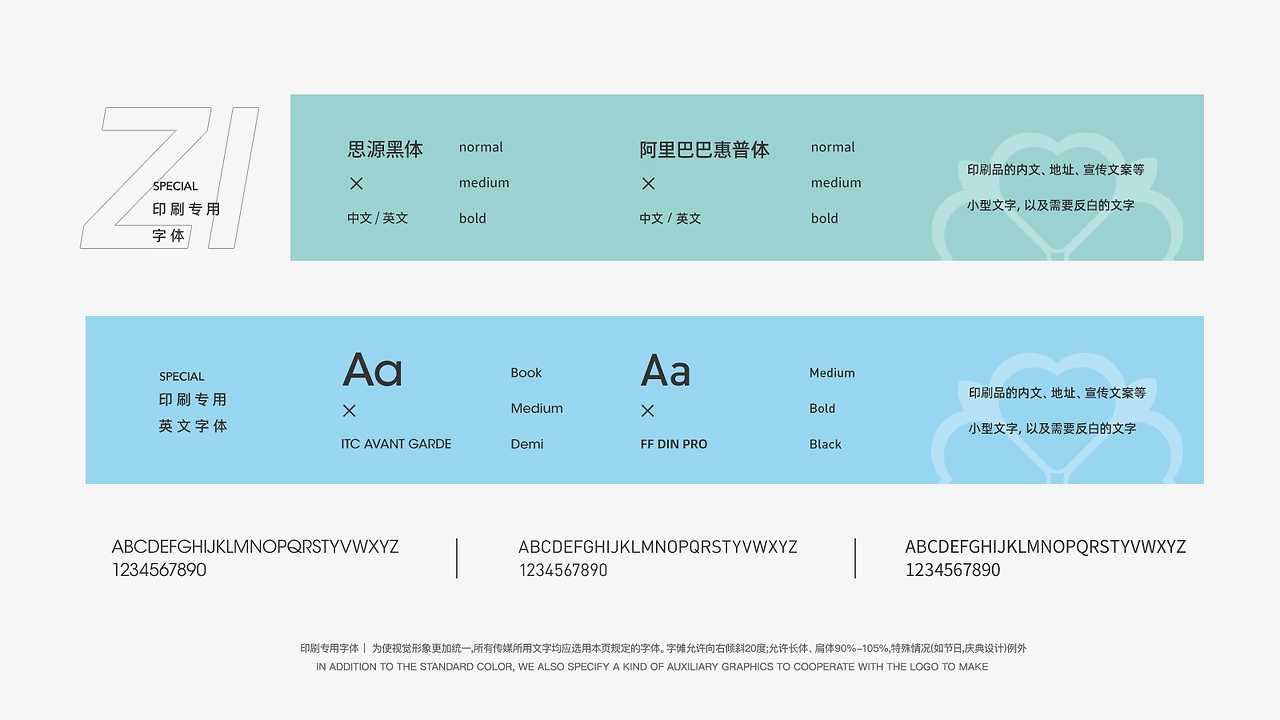
Task: Click 中文 / 英文 under 阿里巴巴惠普体
Action: click(x=670, y=218)
